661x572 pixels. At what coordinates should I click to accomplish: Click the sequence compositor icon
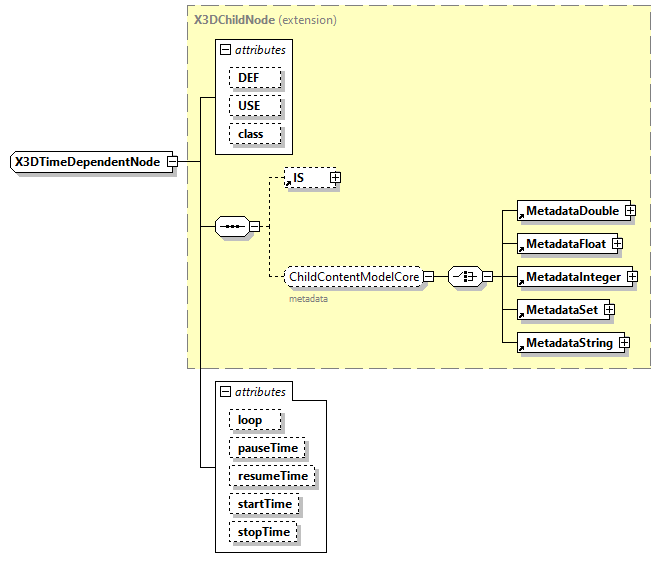coord(232,226)
